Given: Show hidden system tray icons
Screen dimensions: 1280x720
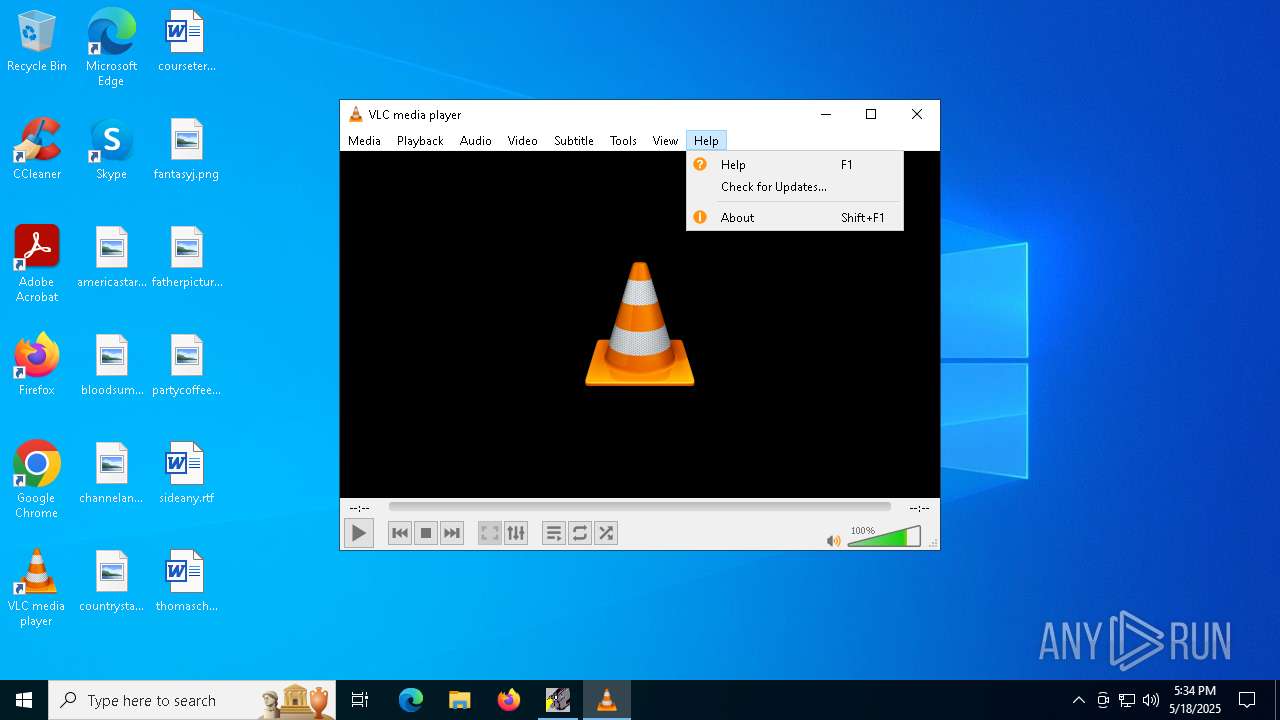Looking at the screenshot, I should click(1078, 700).
